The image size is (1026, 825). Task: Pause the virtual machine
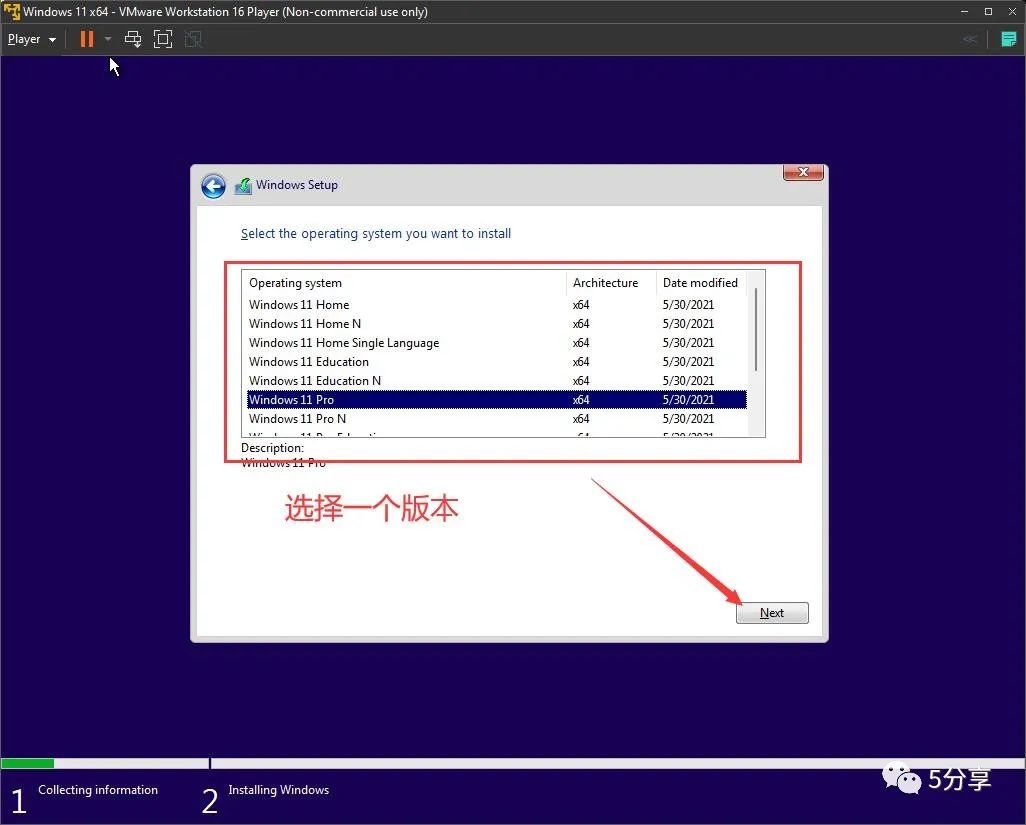coord(86,39)
